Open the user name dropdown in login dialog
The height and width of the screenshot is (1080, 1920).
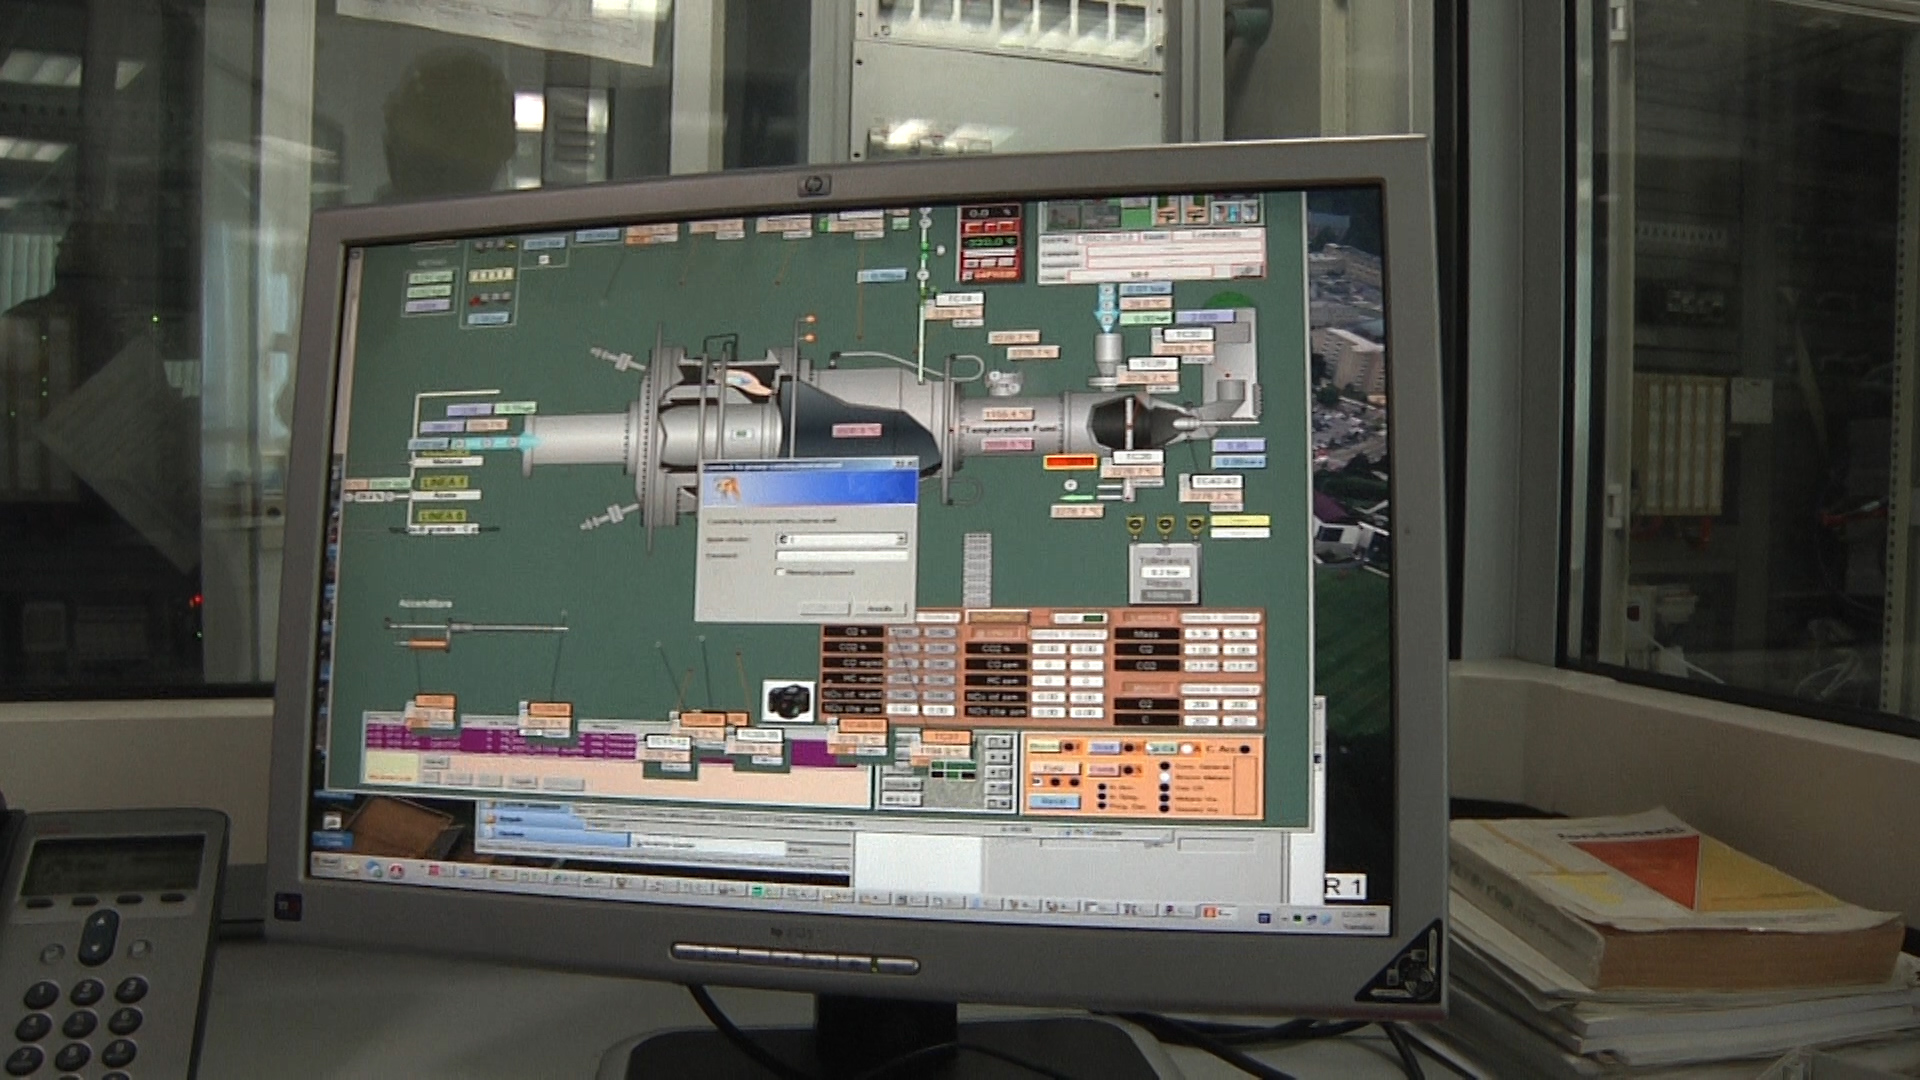901,539
